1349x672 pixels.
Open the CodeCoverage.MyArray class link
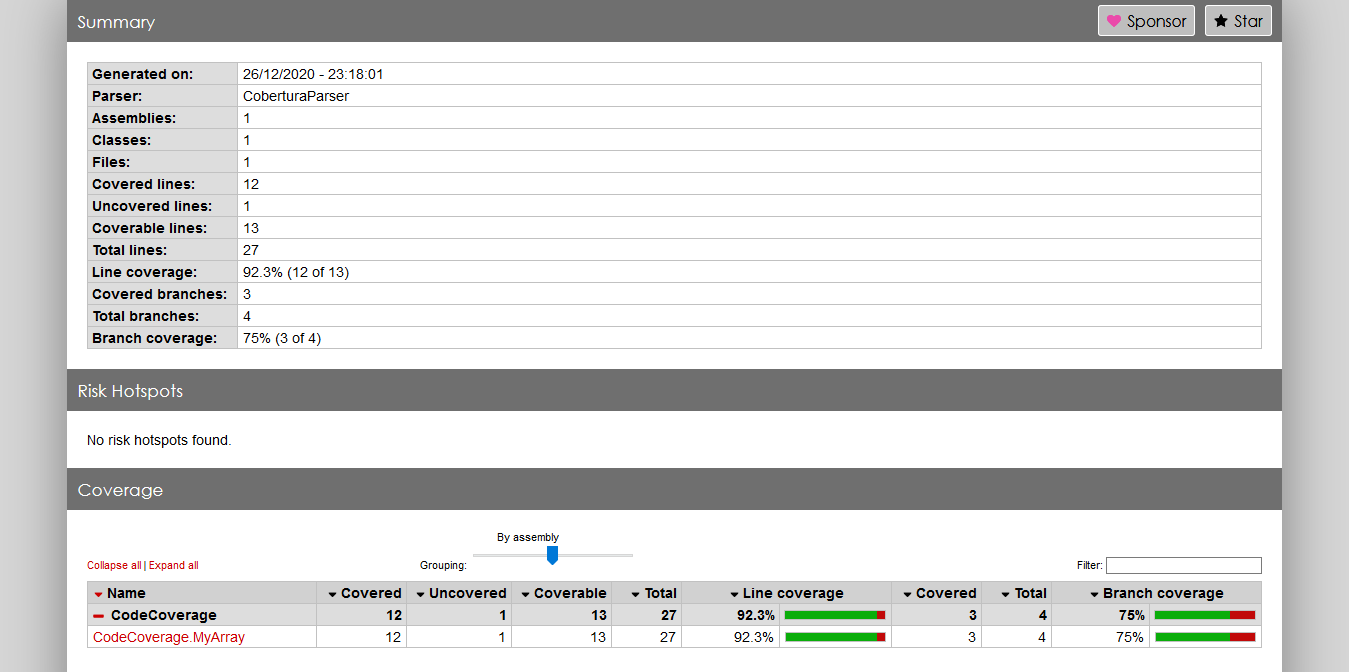(x=168, y=637)
